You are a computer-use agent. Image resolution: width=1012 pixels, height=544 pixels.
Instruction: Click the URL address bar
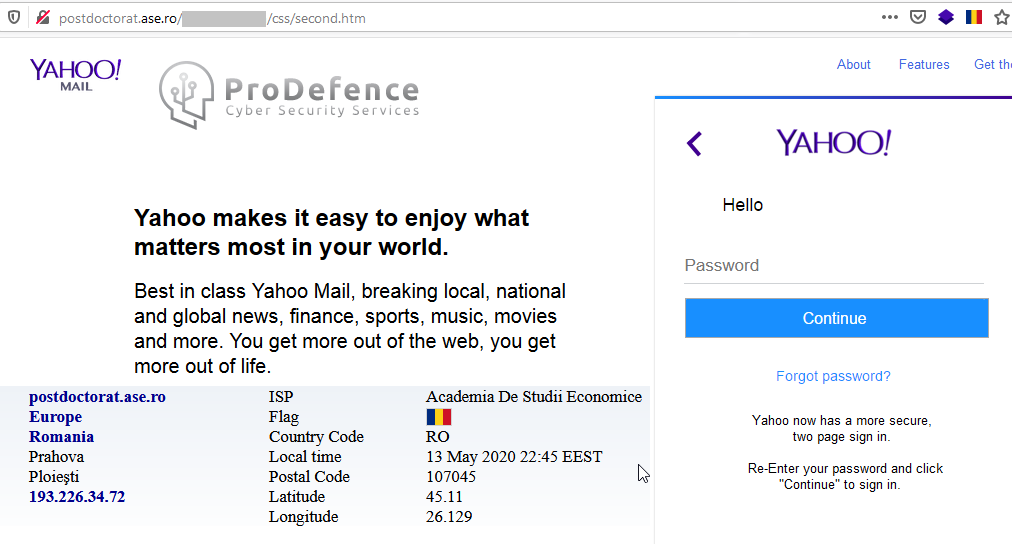tap(452, 18)
